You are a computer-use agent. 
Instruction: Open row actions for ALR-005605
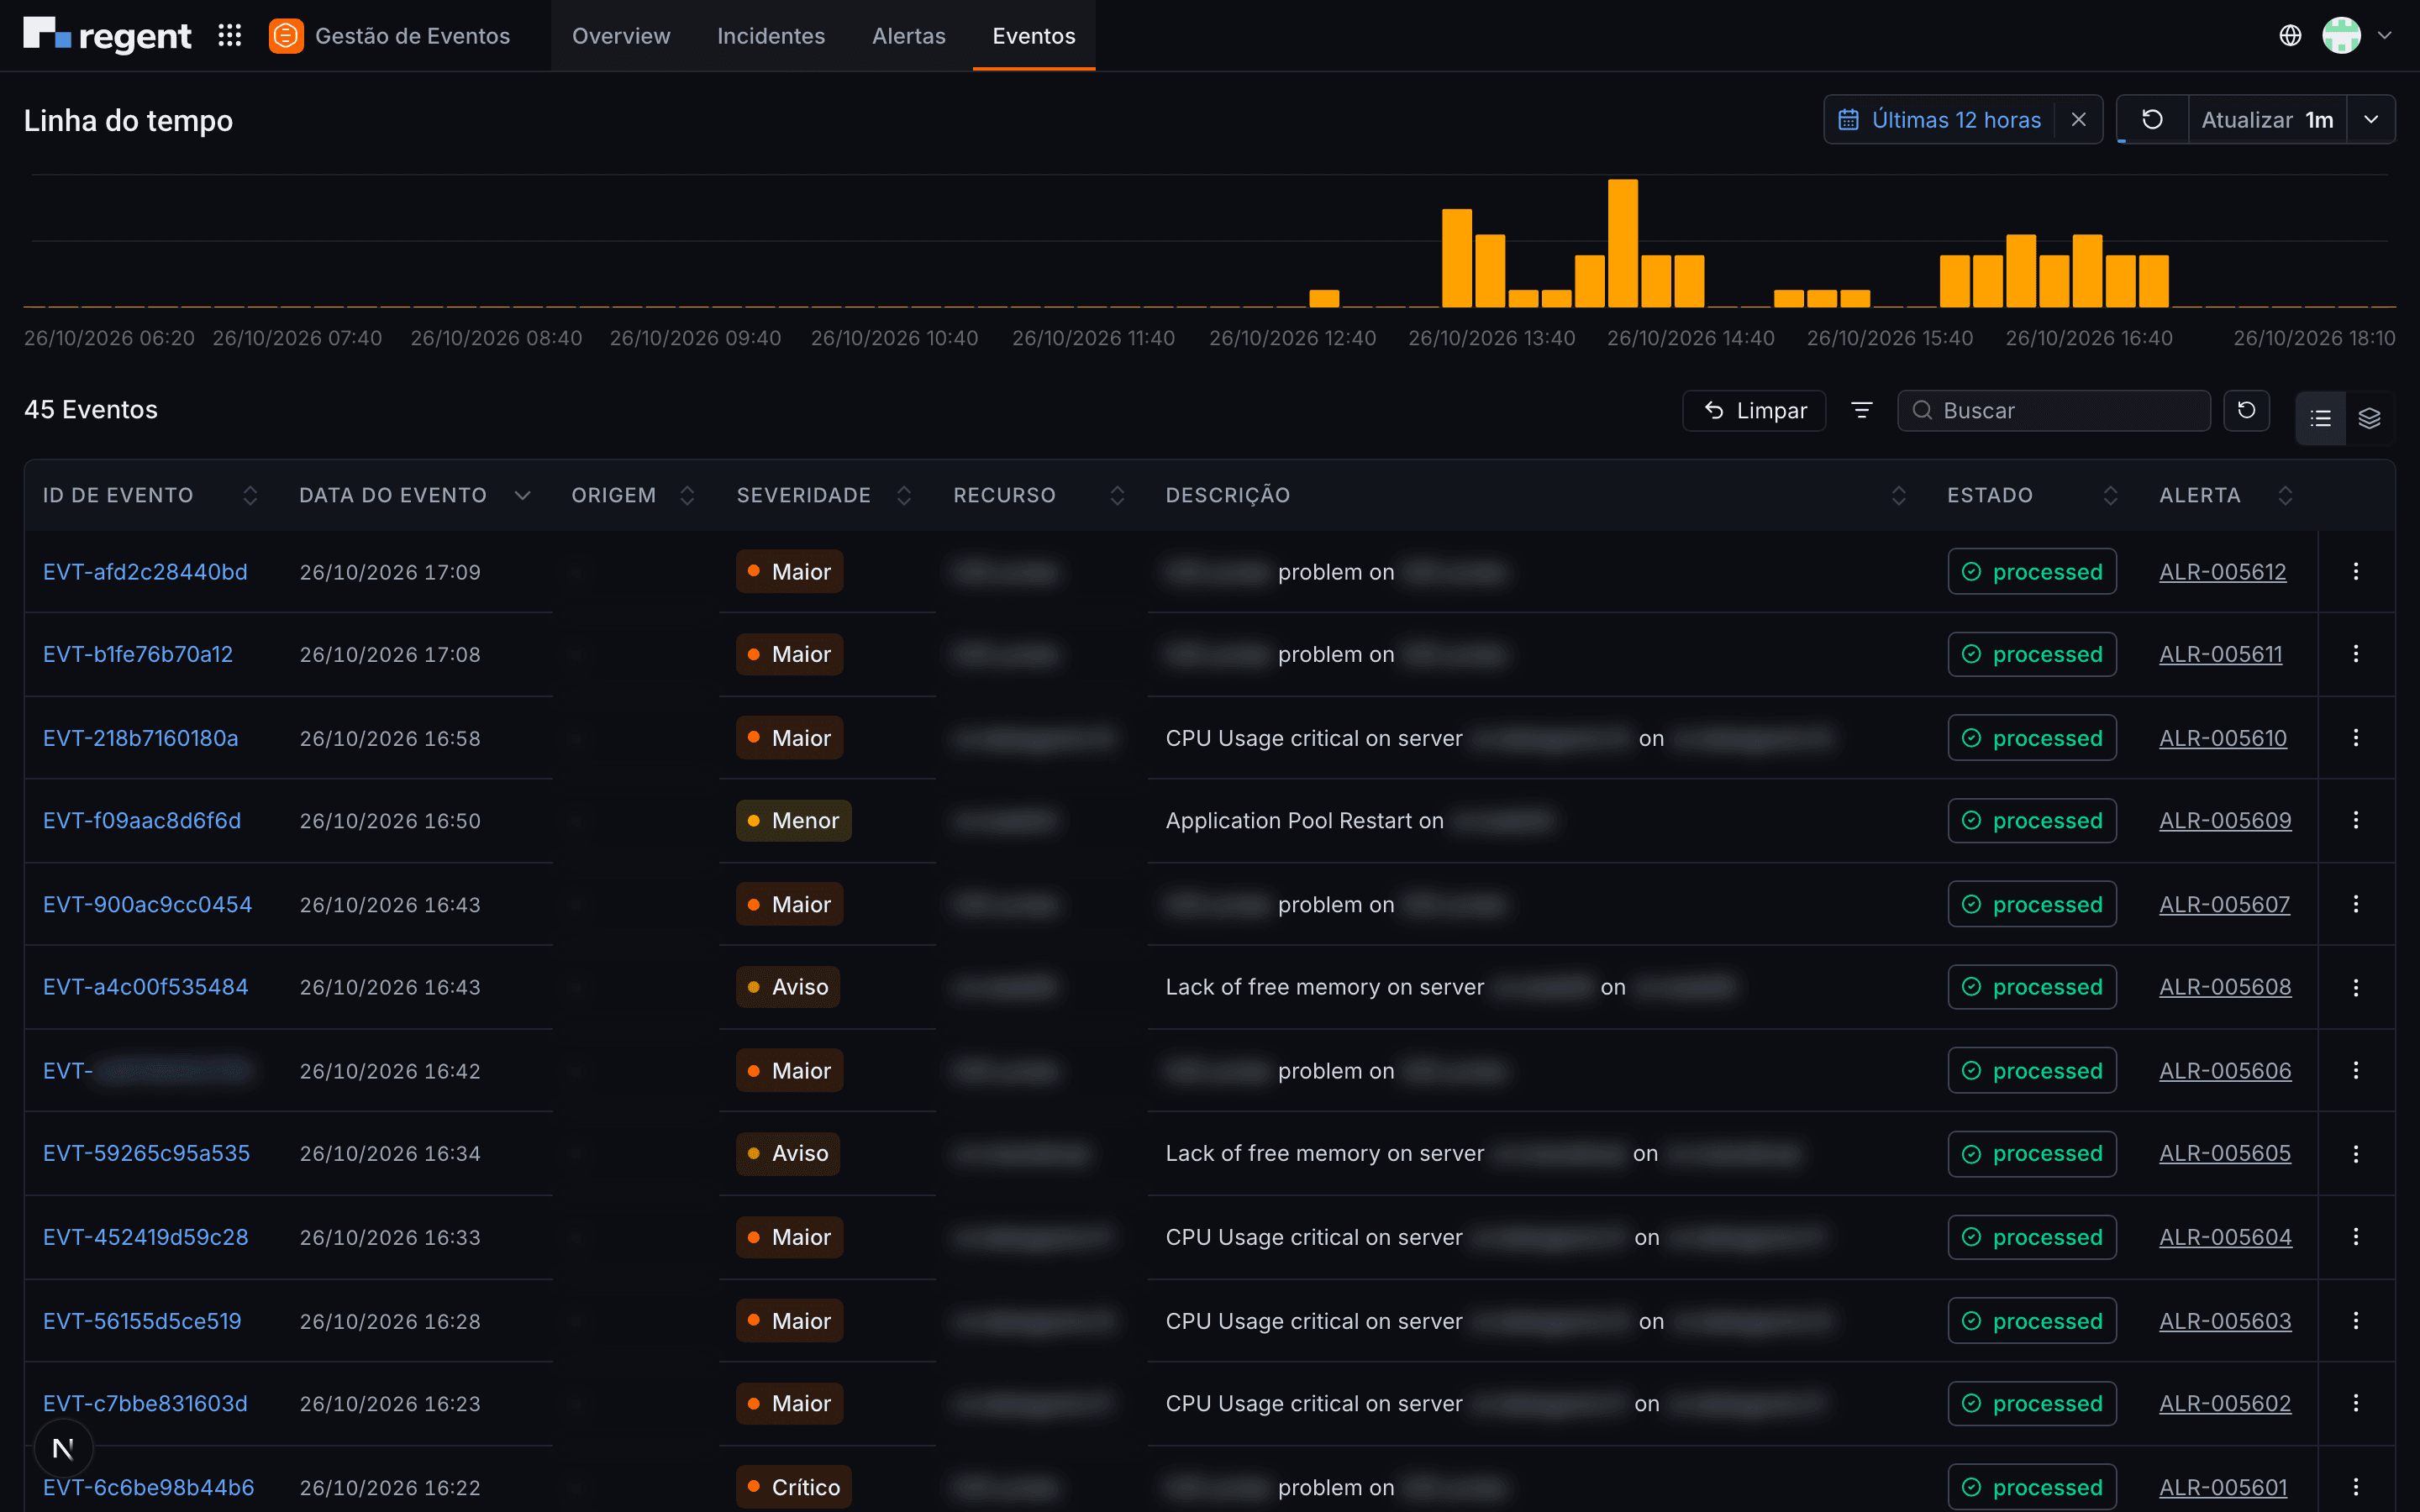coord(2356,1153)
